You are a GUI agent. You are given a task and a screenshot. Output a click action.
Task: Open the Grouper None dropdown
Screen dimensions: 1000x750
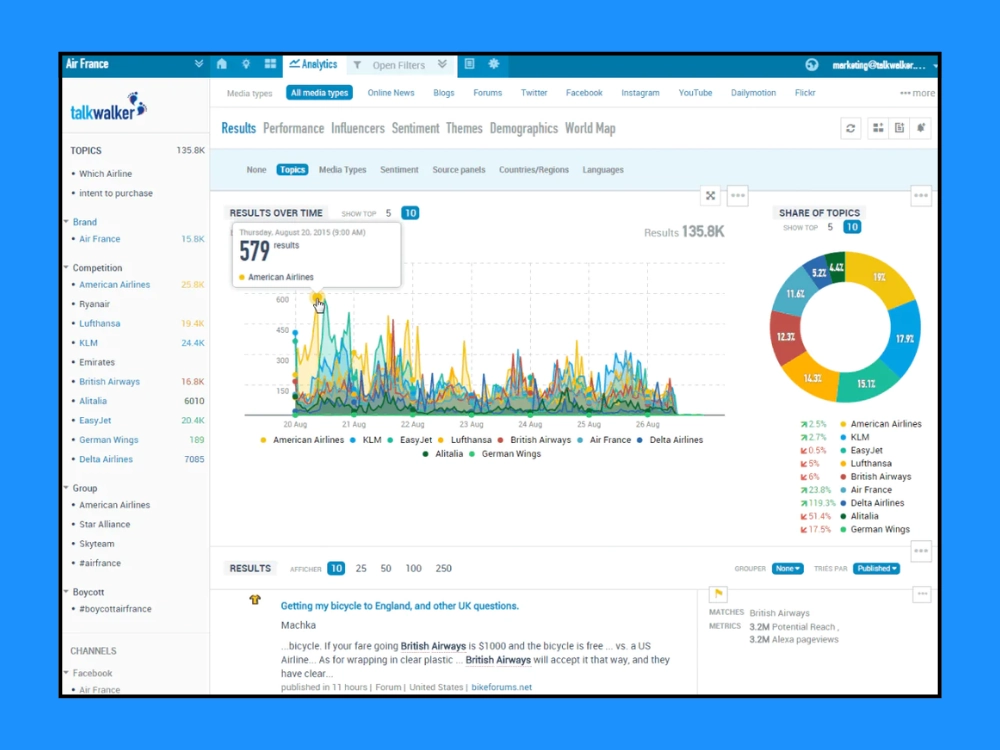pyautogui.click(x=788, y=568)
